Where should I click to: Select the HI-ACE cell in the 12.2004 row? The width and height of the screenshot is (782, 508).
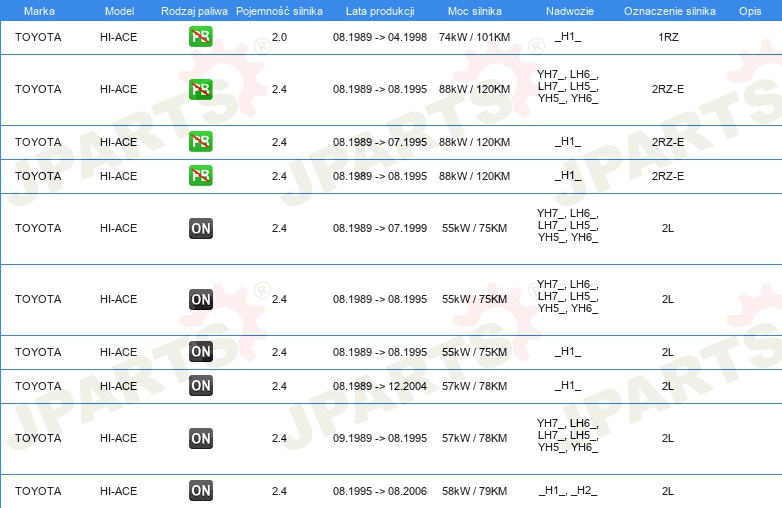pyautogui.click(x=118, y=386)
